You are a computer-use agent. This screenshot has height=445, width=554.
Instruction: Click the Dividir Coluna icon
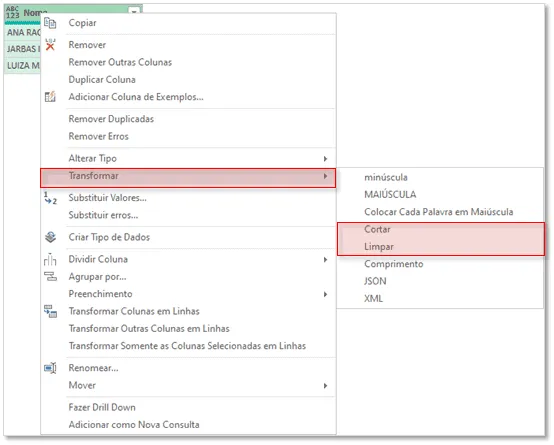coord(50,259)
